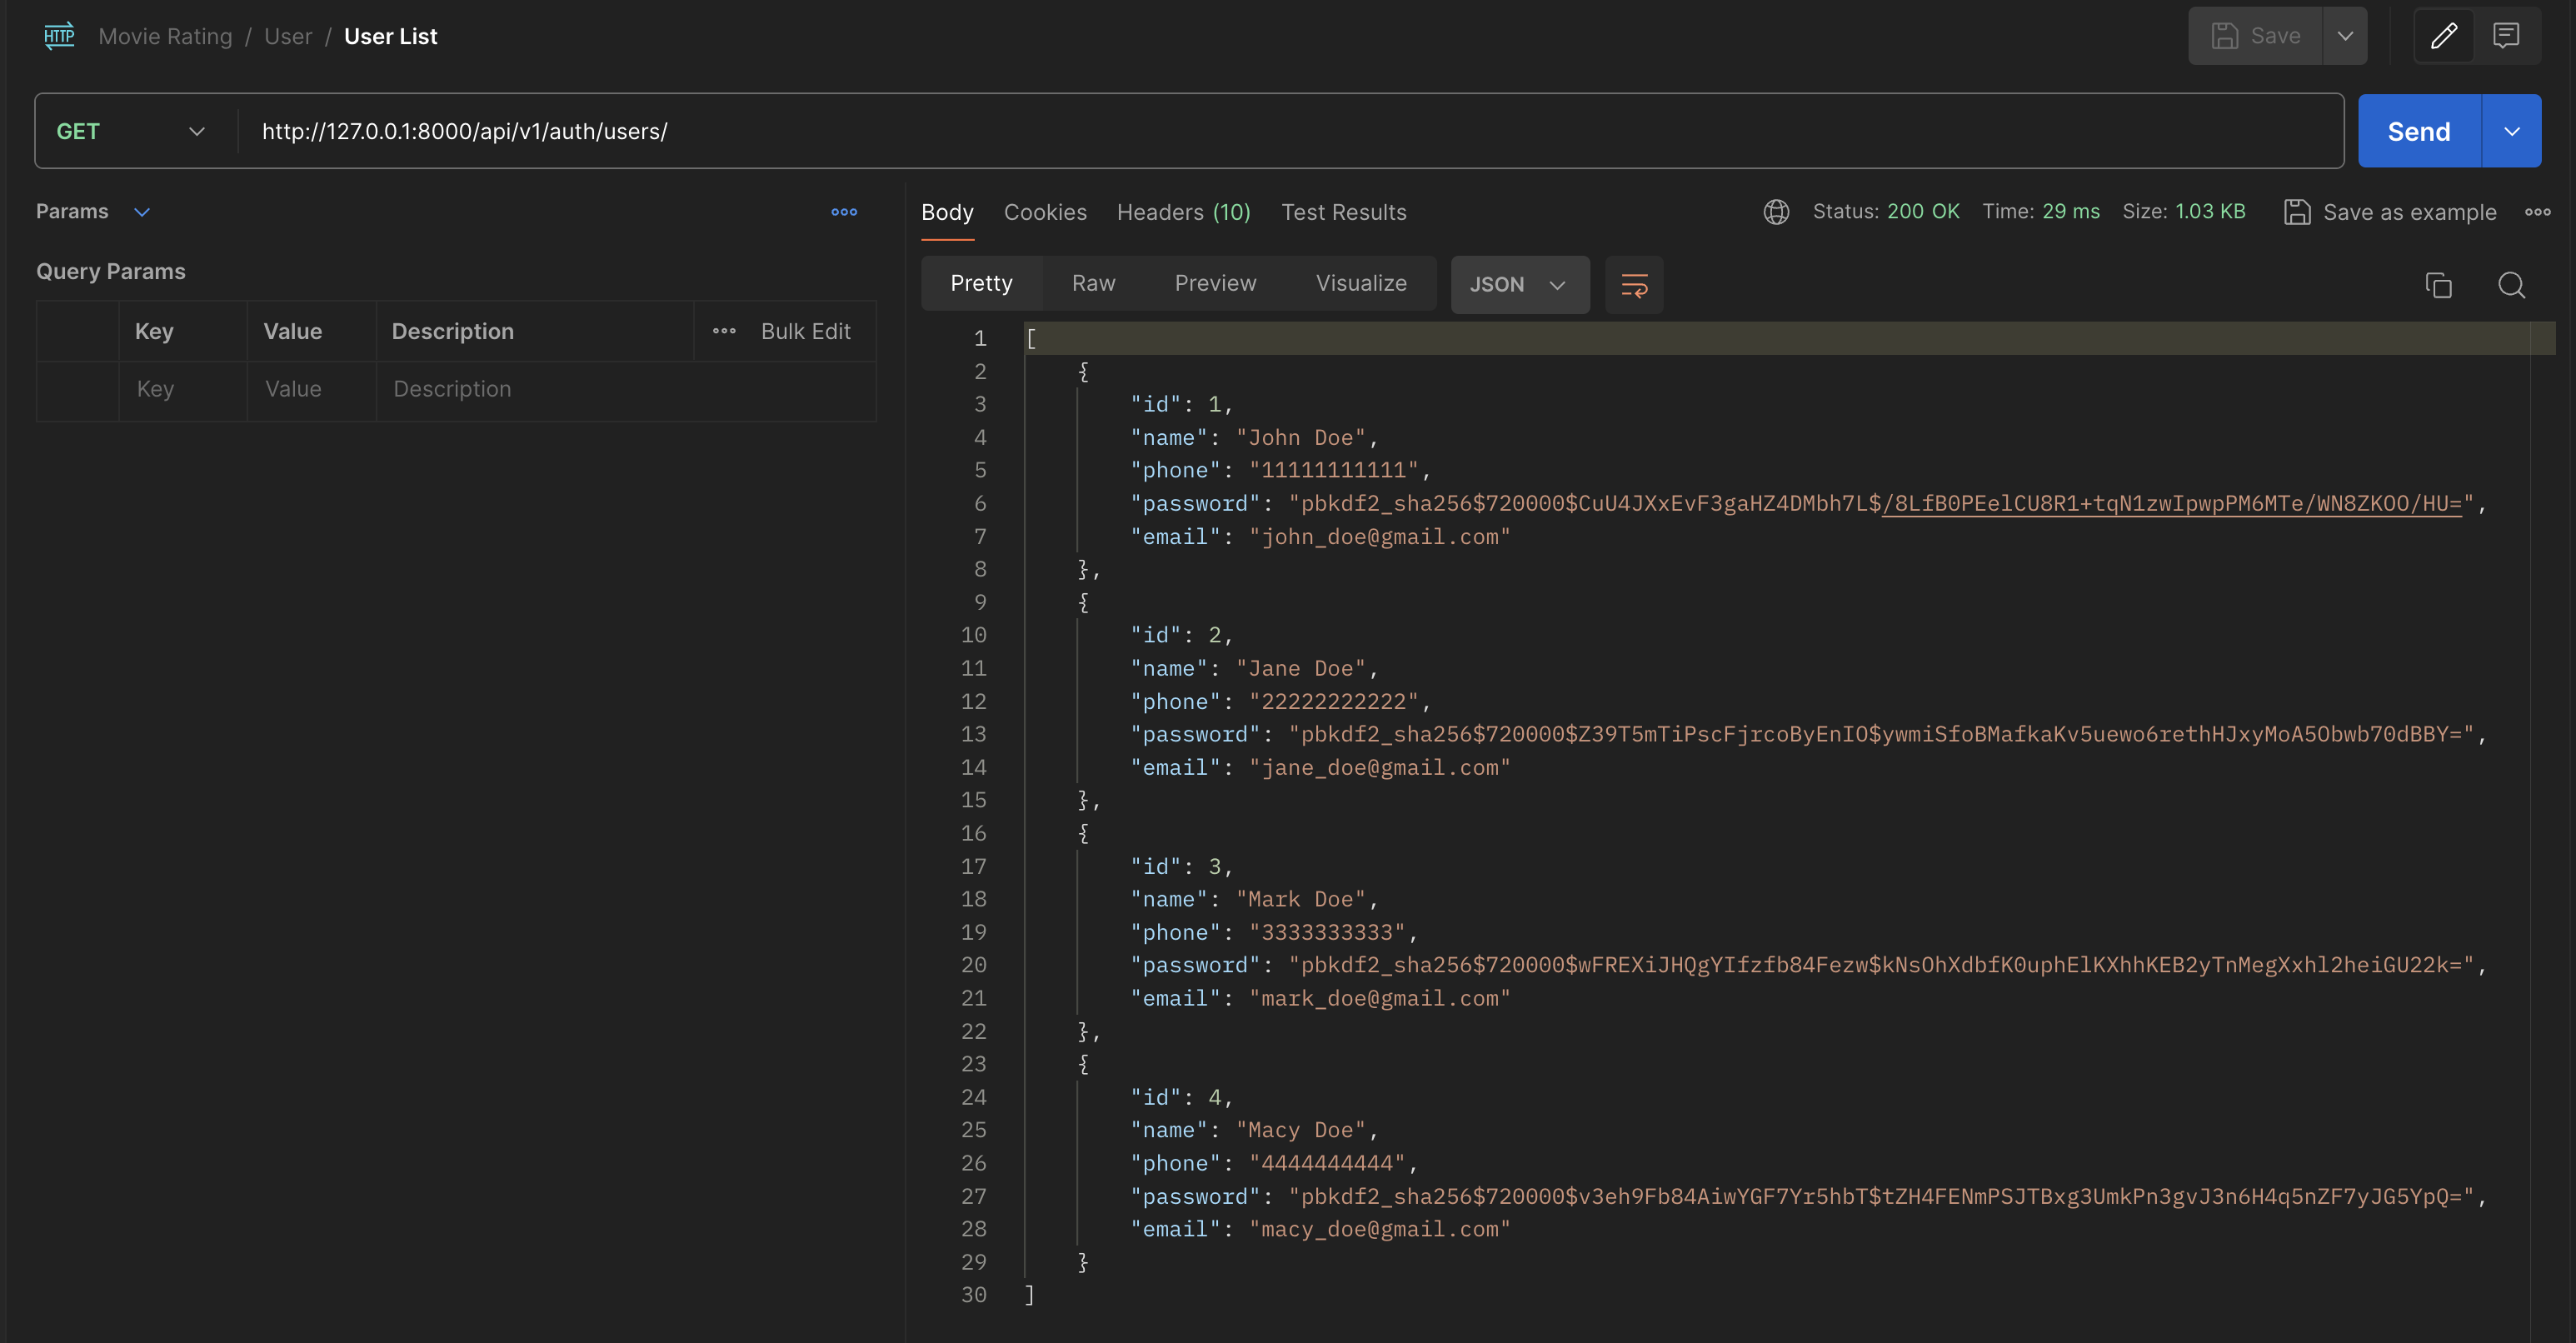
Task: Copy response body with copy icon
Action: coord(2438,285)
